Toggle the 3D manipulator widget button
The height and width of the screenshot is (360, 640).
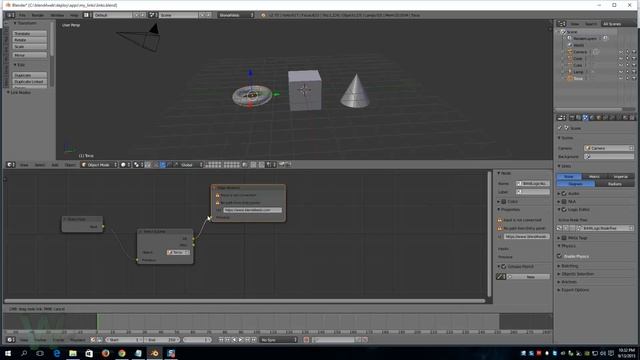coord(156,164)
